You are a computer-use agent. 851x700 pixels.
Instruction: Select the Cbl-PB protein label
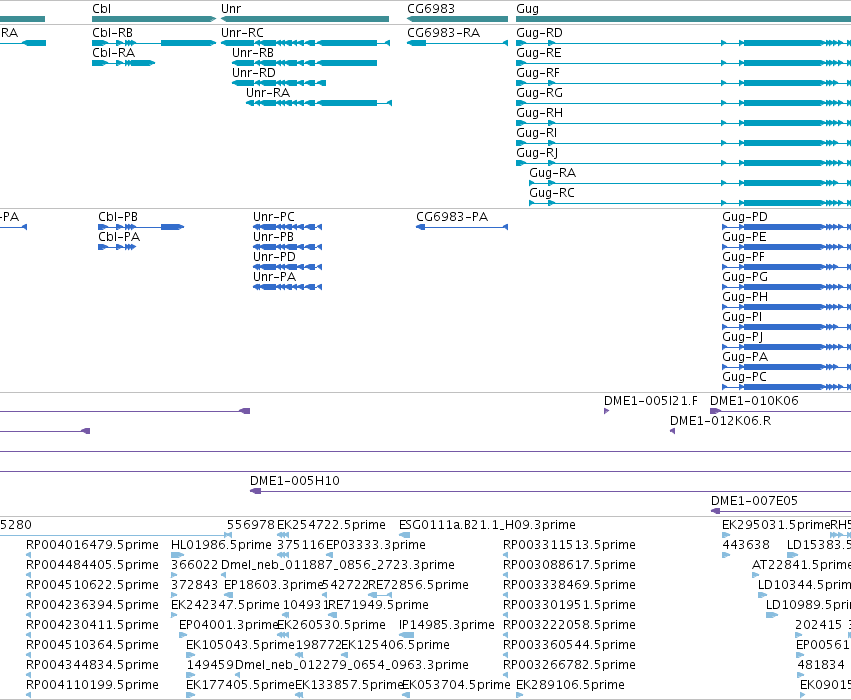point(118,217)
